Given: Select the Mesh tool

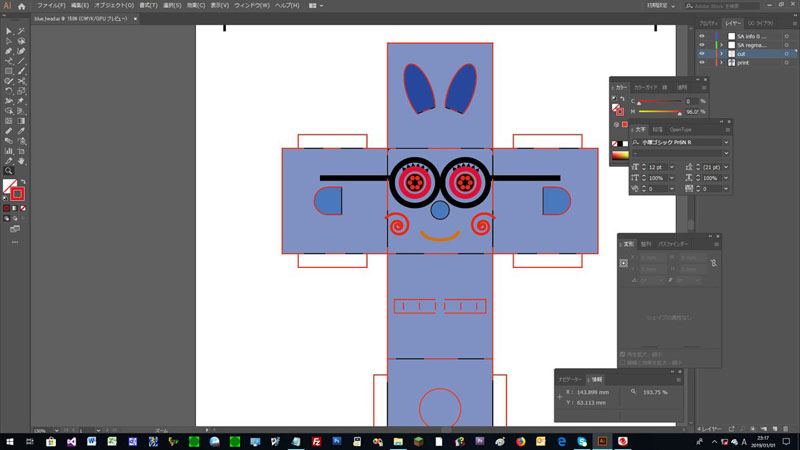Looking at the screenshot, I should [9, 121].
